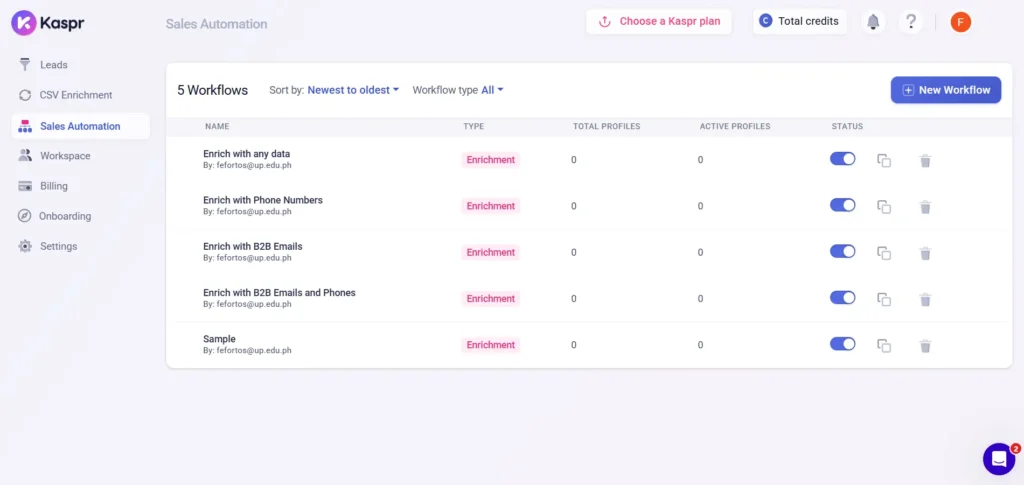The width and height of the screenshot is (1024, 485).
Task: Click Enrichment tag in Enrich with any data row
Action: tap(490, 160)
